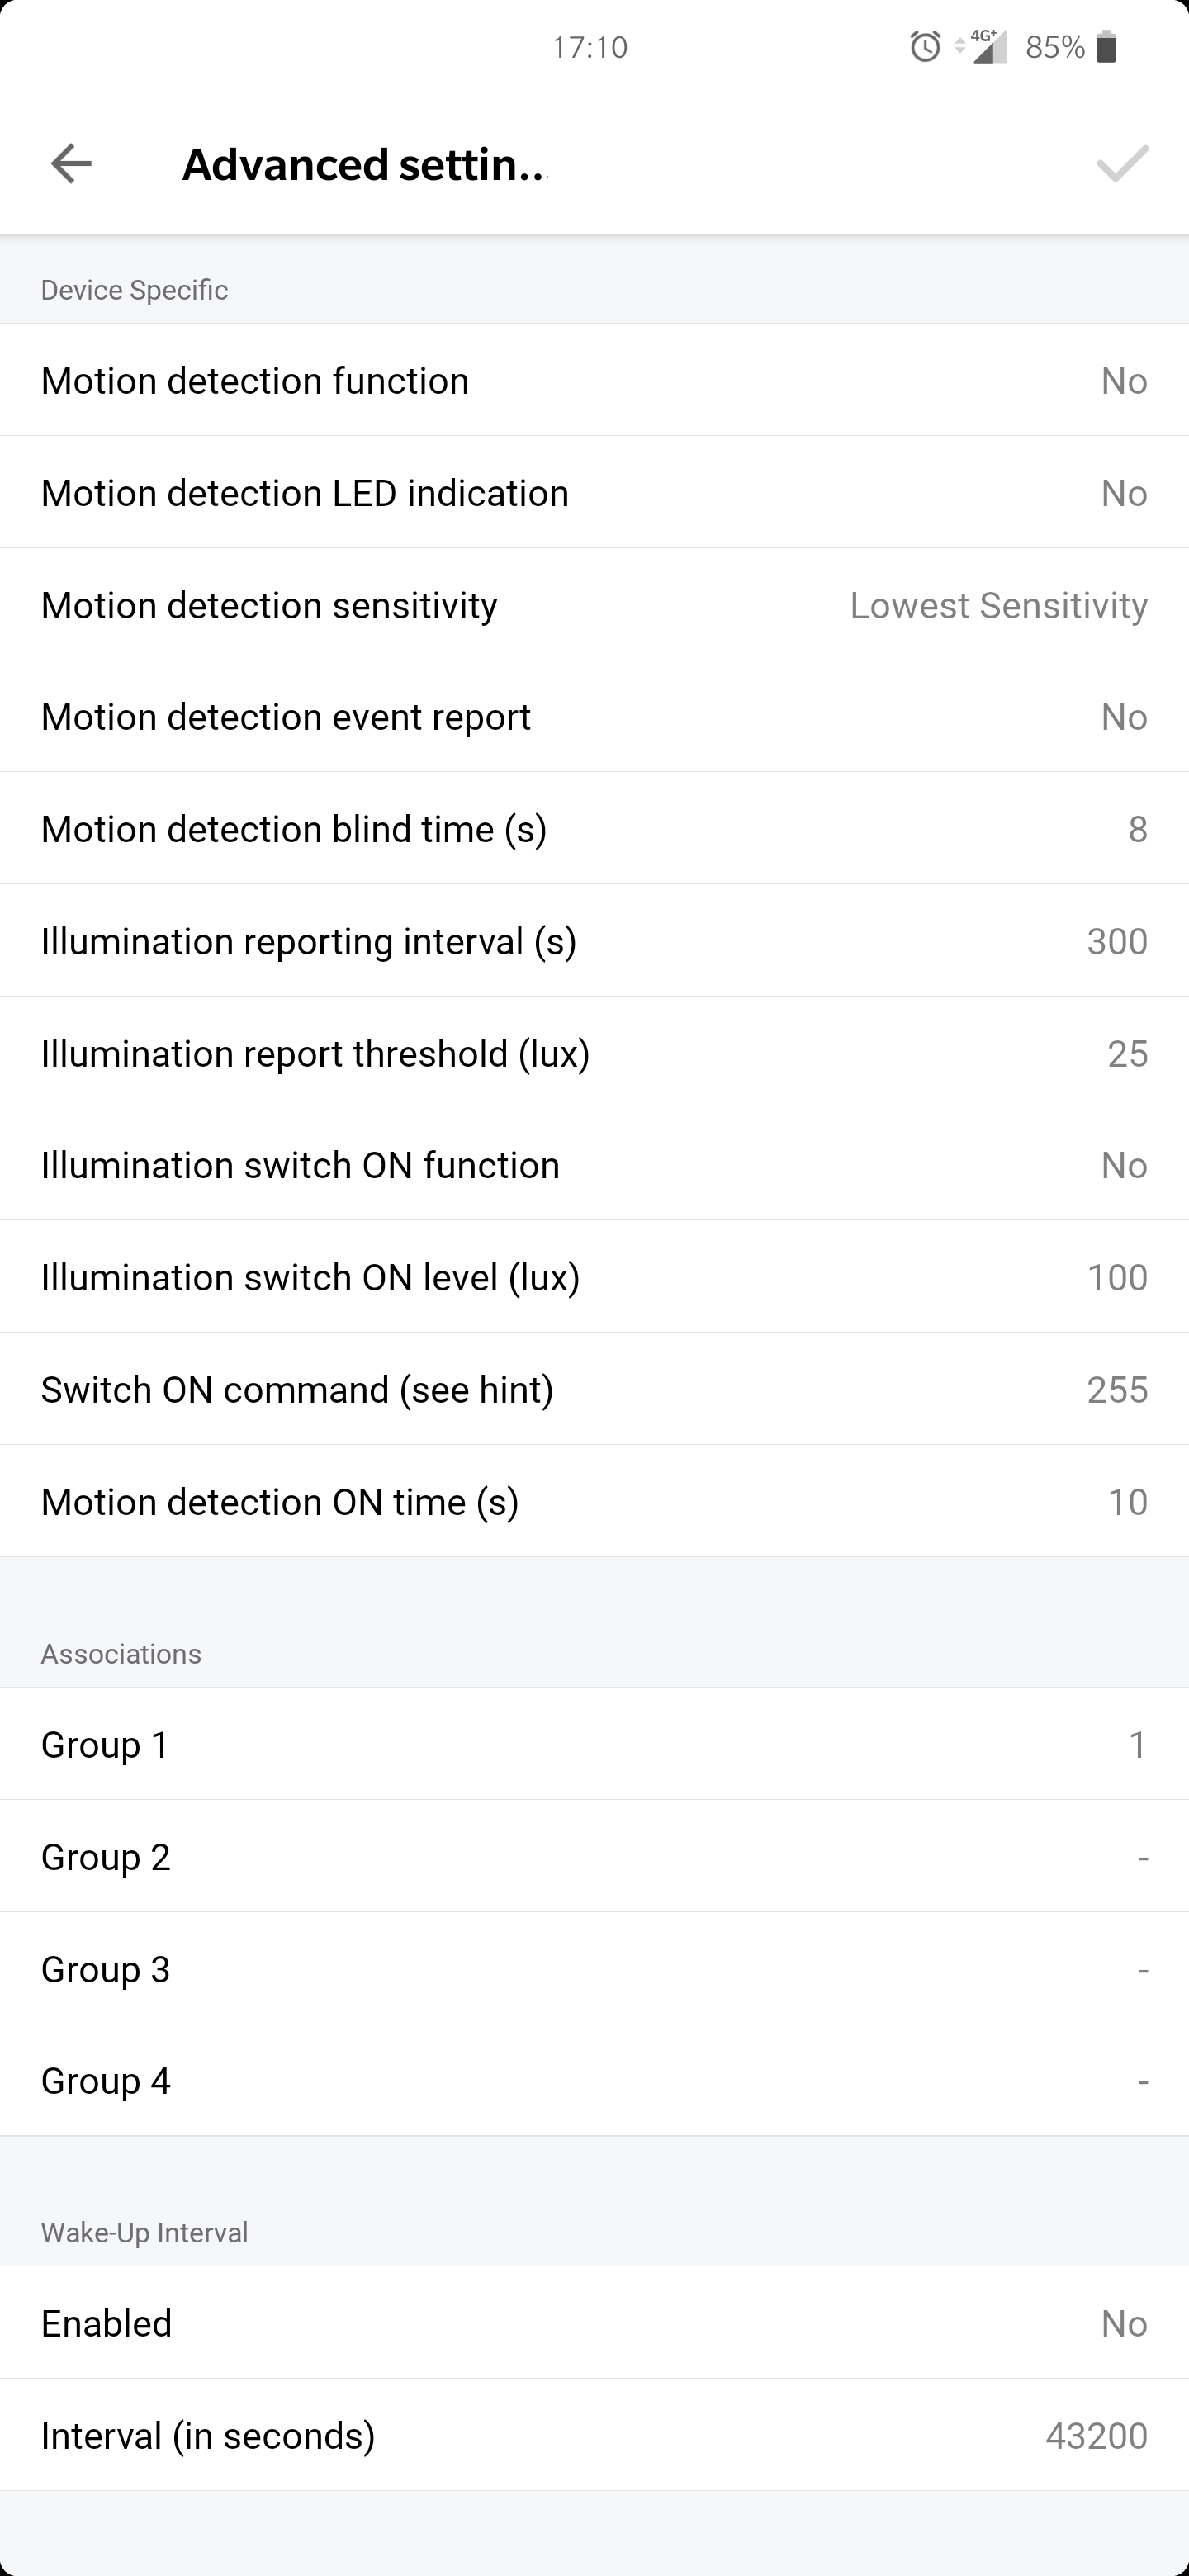Image resolution: width=1189 pixels, height=2576 pixels.
Task: Select Association Group 4 row
Action: coord(594,2081)
